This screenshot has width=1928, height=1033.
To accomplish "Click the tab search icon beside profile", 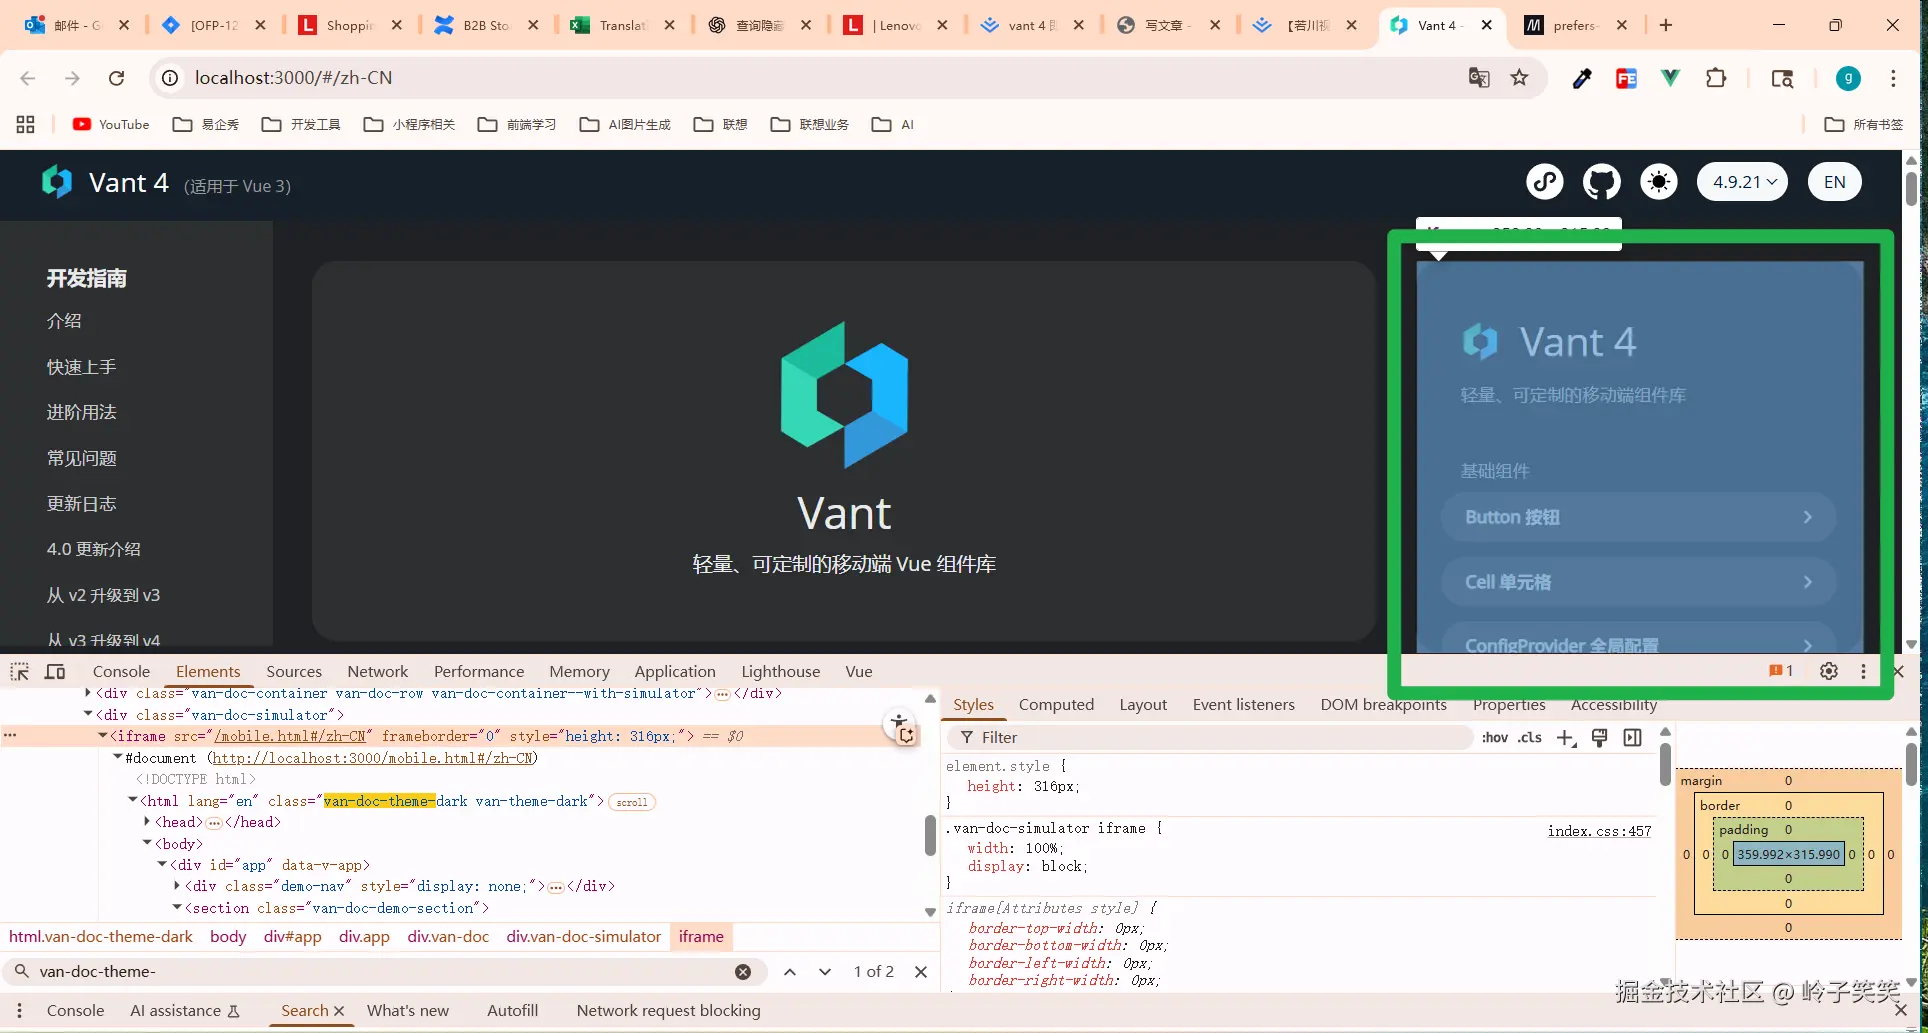I will tap(1782, 78).
